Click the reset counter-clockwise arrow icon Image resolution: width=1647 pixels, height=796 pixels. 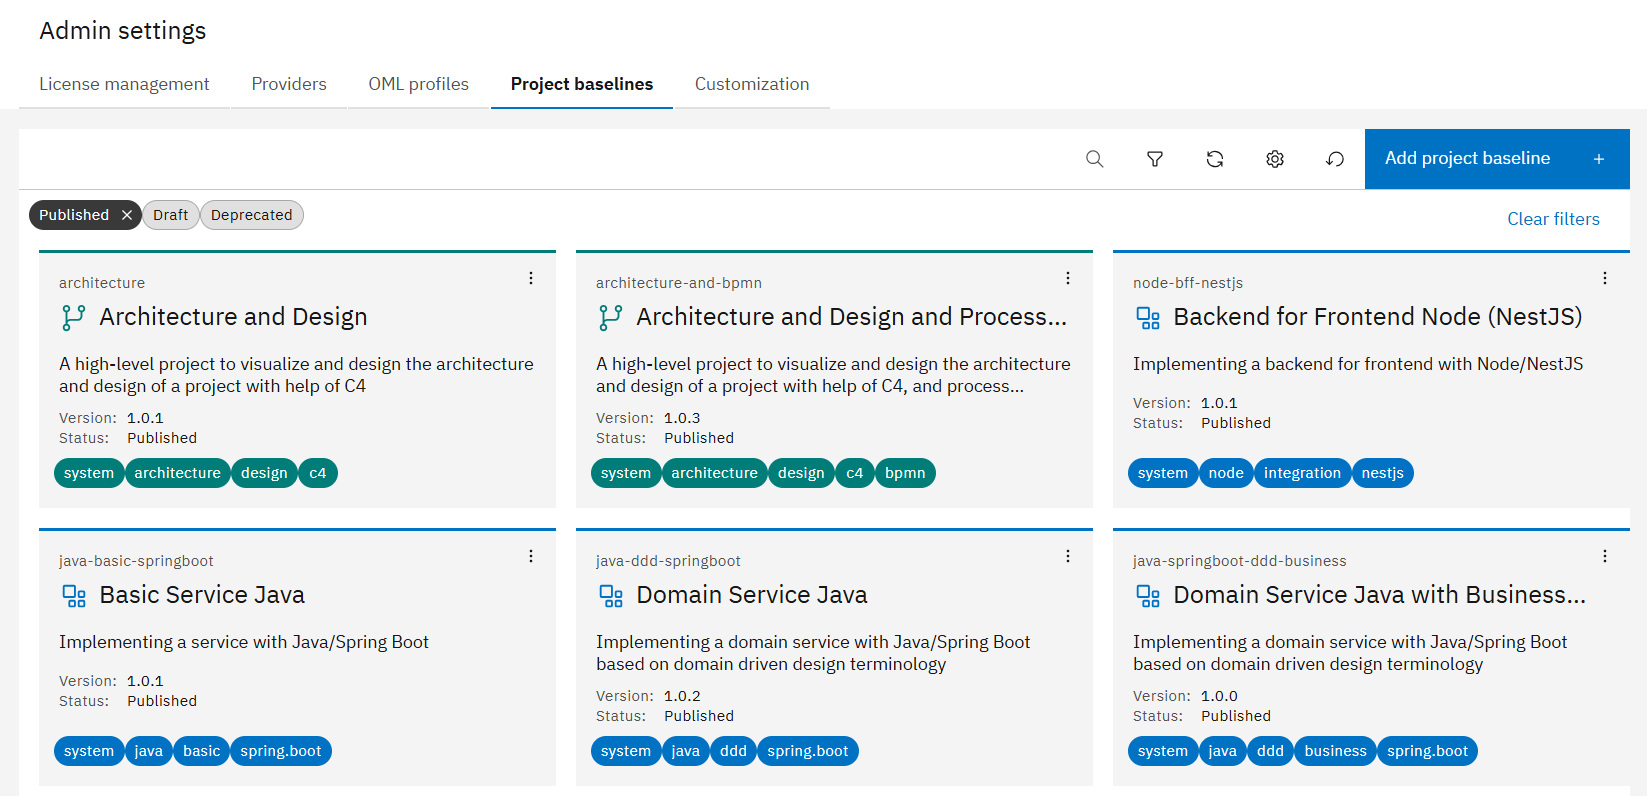point(1335,159)
